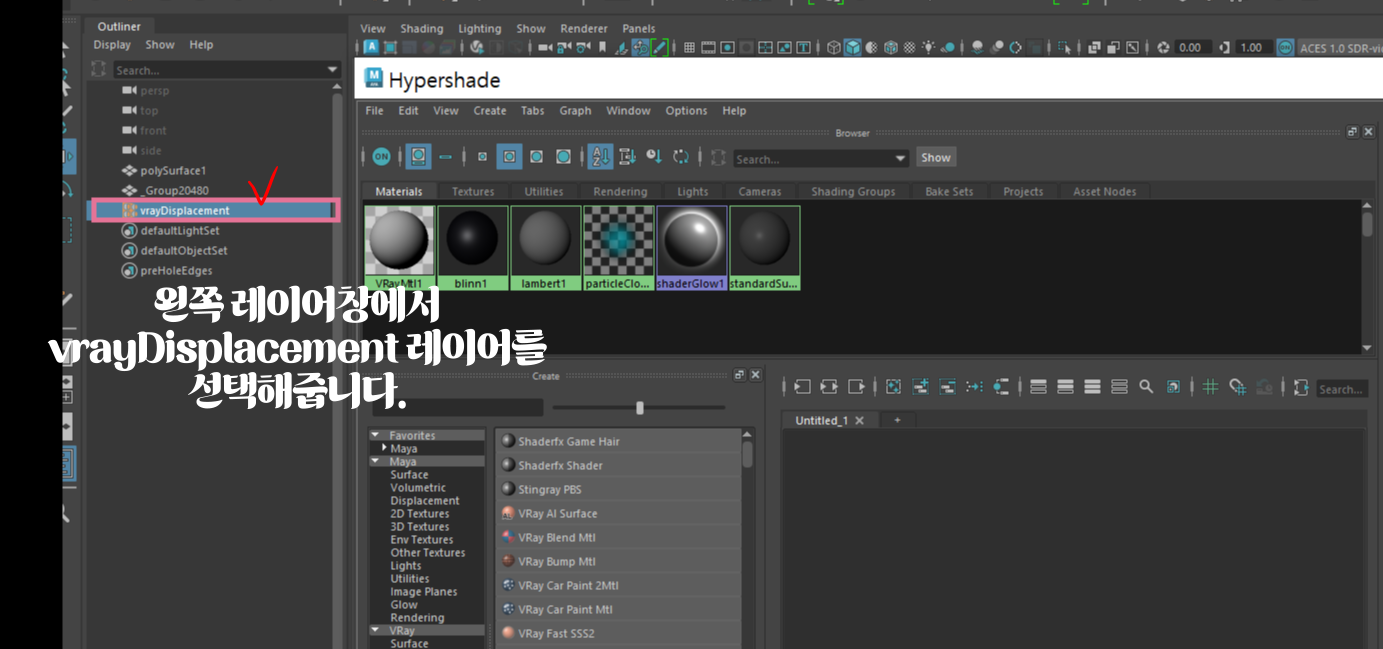Click the clear graph icon
Screen dimensions: 1383x649
tap(894, 386)
